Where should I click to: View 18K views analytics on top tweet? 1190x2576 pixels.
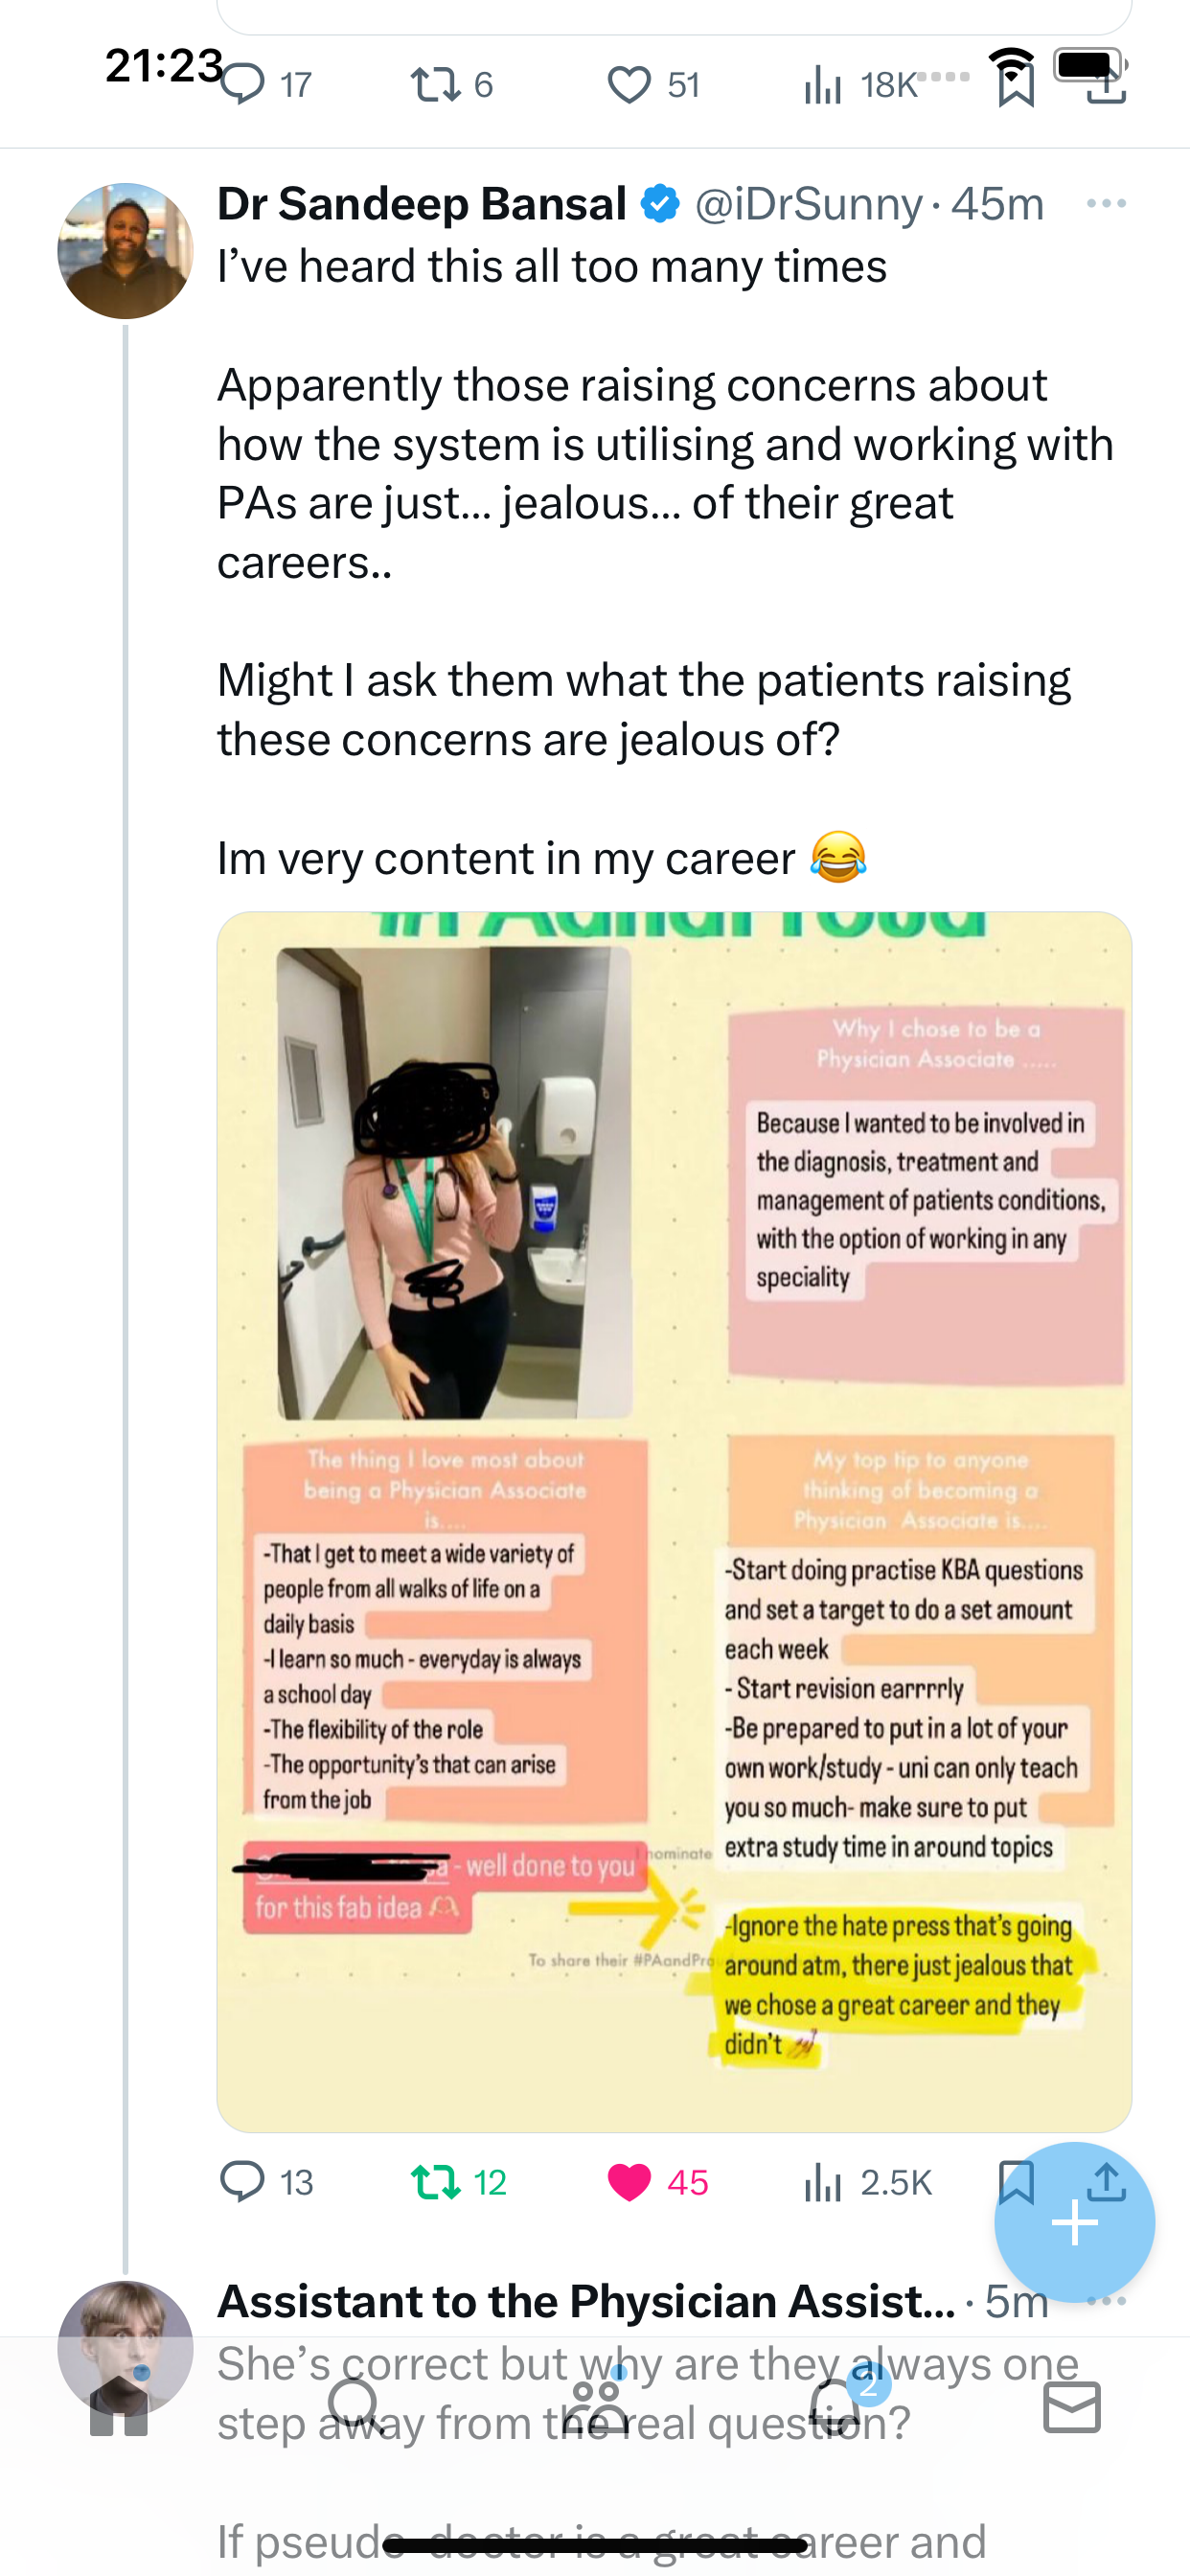861,85
